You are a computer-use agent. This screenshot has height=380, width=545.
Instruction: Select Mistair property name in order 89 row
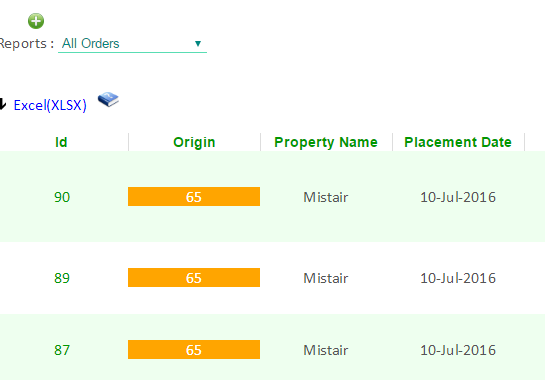click(326, 278)
